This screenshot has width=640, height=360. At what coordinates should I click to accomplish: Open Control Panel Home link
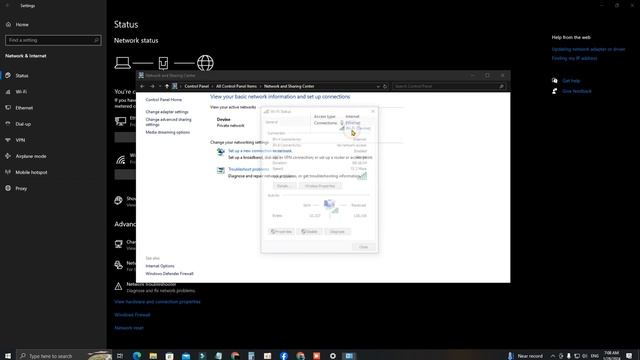[x=164, y=100]
